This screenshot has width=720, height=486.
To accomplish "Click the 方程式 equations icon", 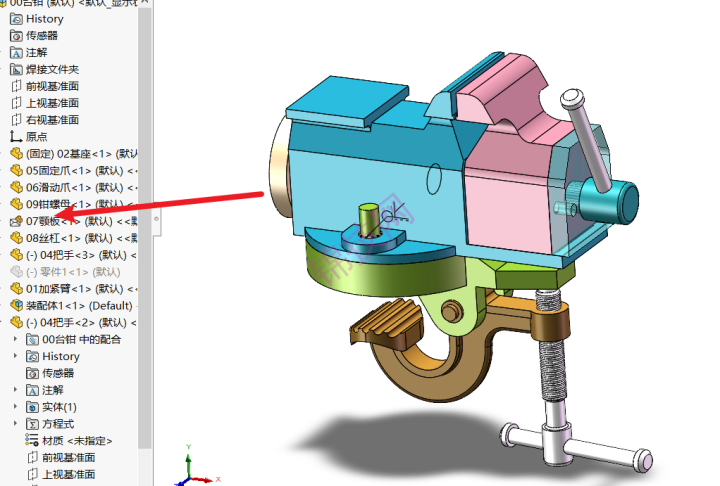I will [32, 424].
